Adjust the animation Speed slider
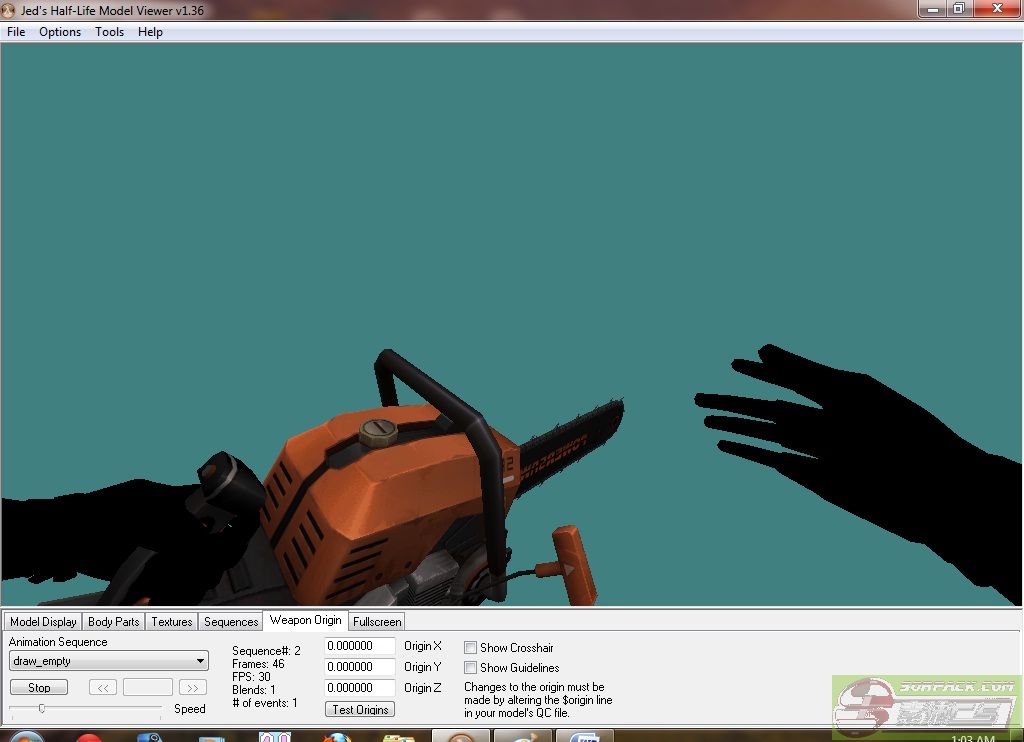The image size is (1024, 742). (x=42, y=708)
